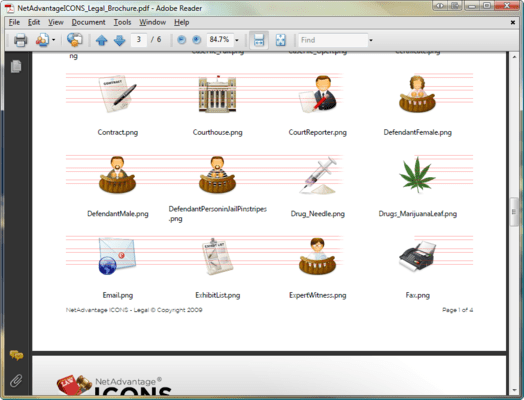The width and height of the screenshot is (524, 400).
Task: Click the zoom in plus button
Action: click(196, 40)
